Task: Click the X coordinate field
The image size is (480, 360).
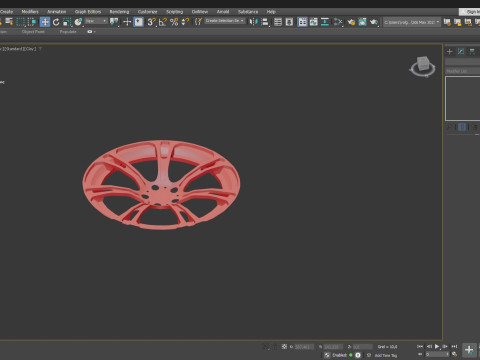Action: click(x=304, y=347)
